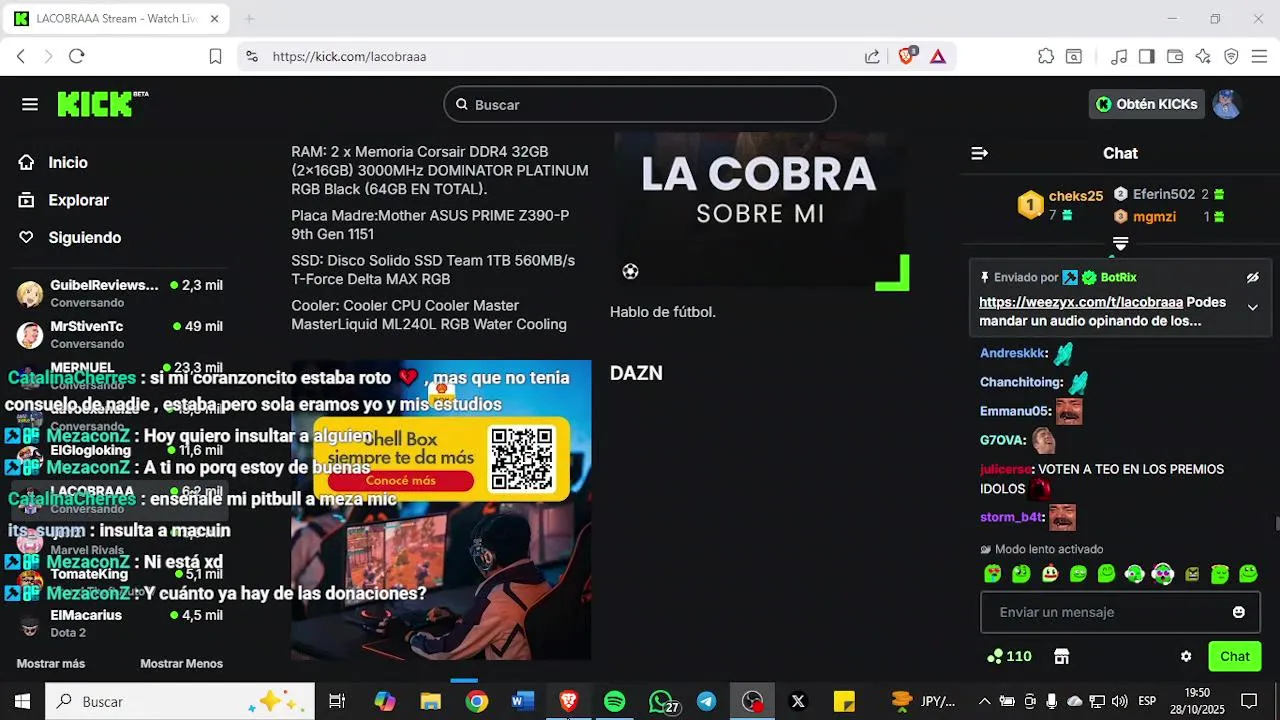The image size is (1280, 720).
Task: Open Brave Shields lion icon
Action: click(906, 57)
